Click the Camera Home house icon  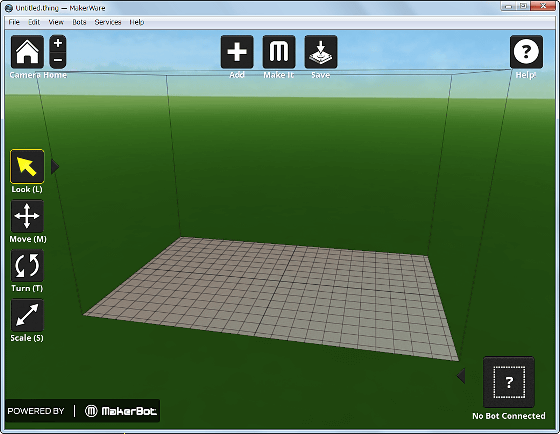28,52
